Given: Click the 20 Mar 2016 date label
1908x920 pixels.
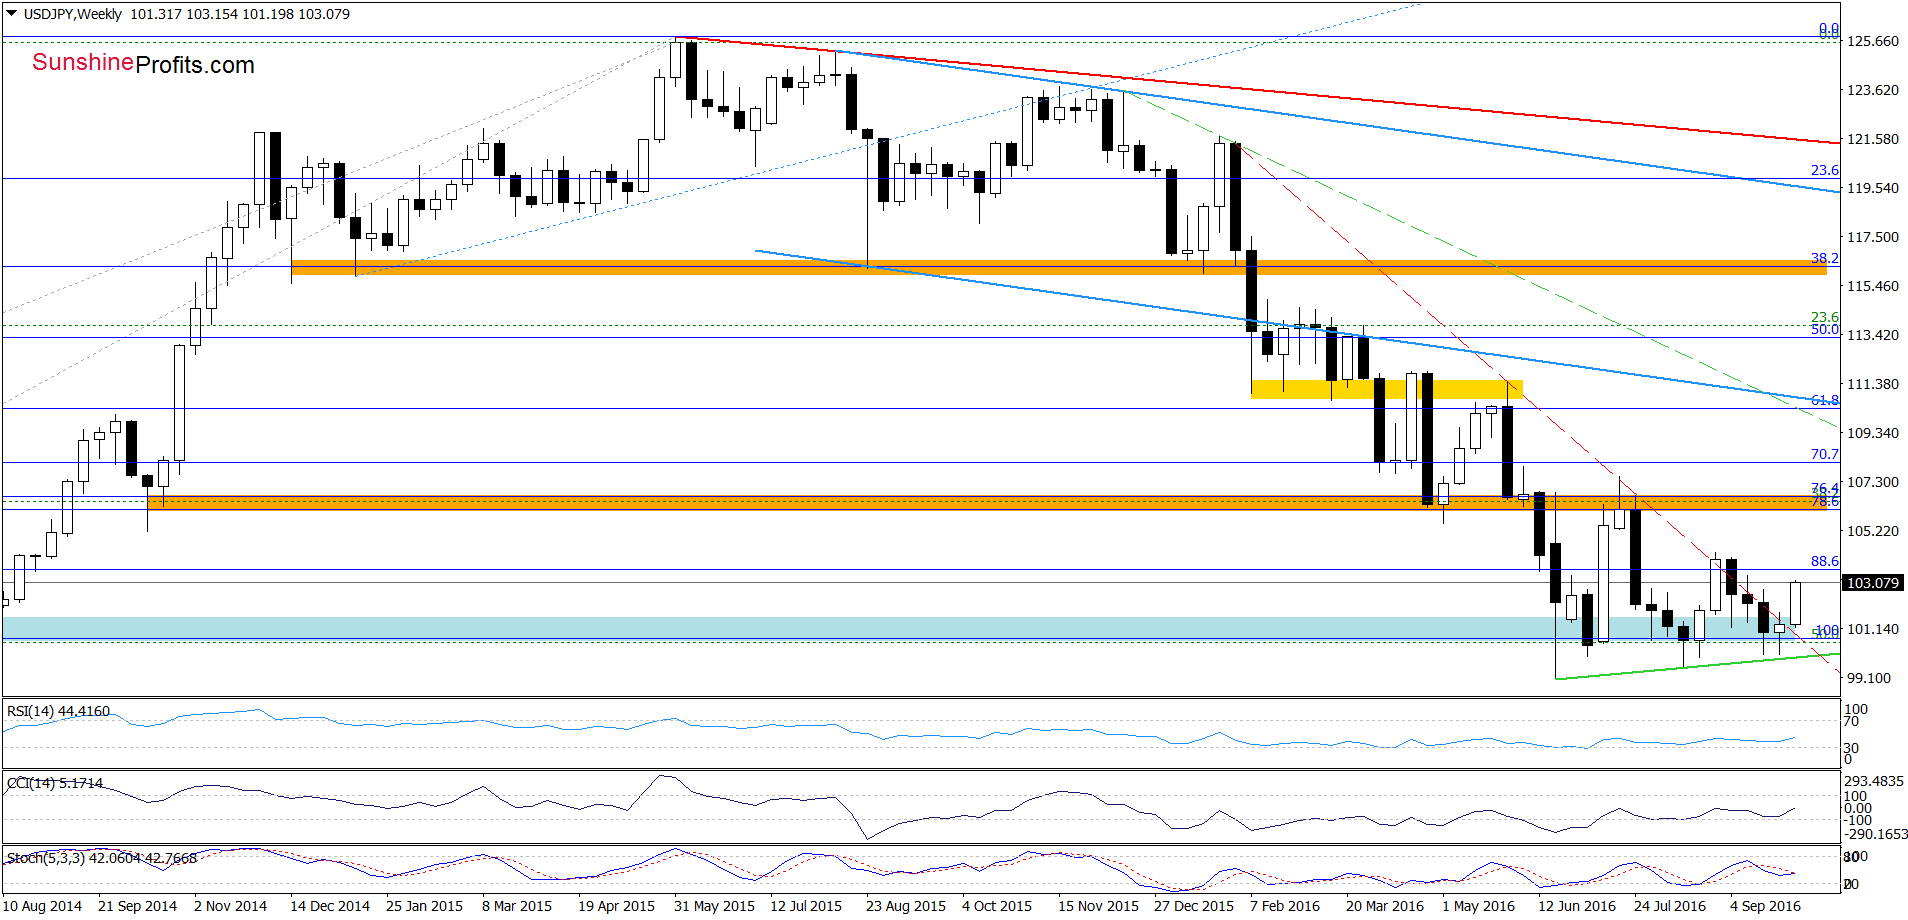Looking at the screenshot, I should tap(1384, 906).
